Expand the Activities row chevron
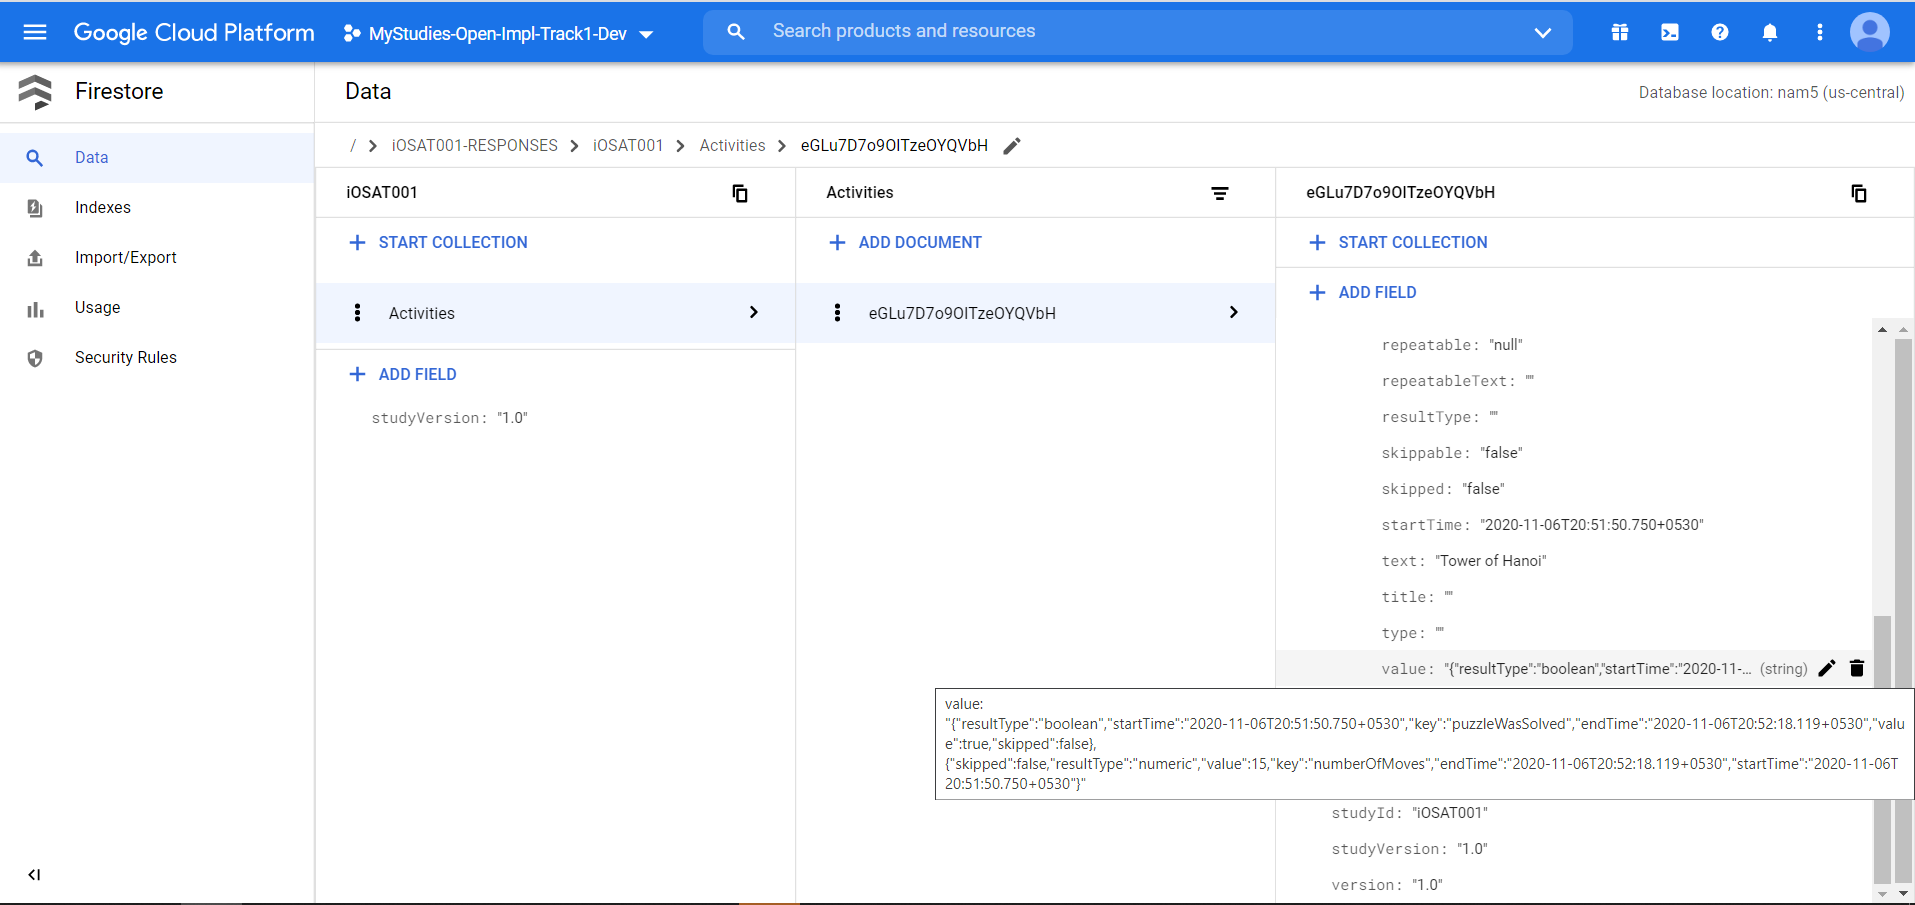 tap(754, 313)
